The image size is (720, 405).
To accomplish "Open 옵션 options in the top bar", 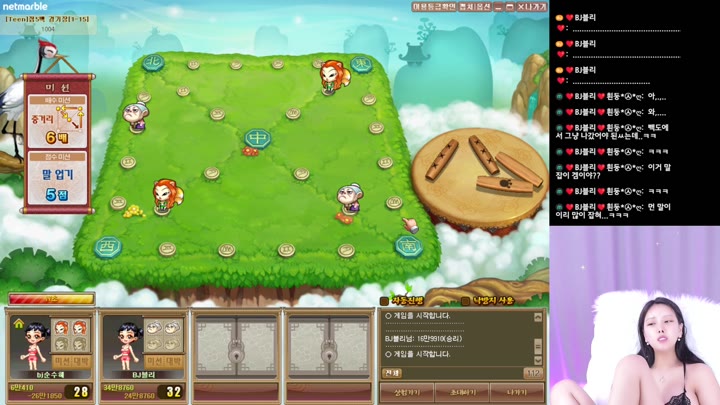I will (x=484, y=7).
